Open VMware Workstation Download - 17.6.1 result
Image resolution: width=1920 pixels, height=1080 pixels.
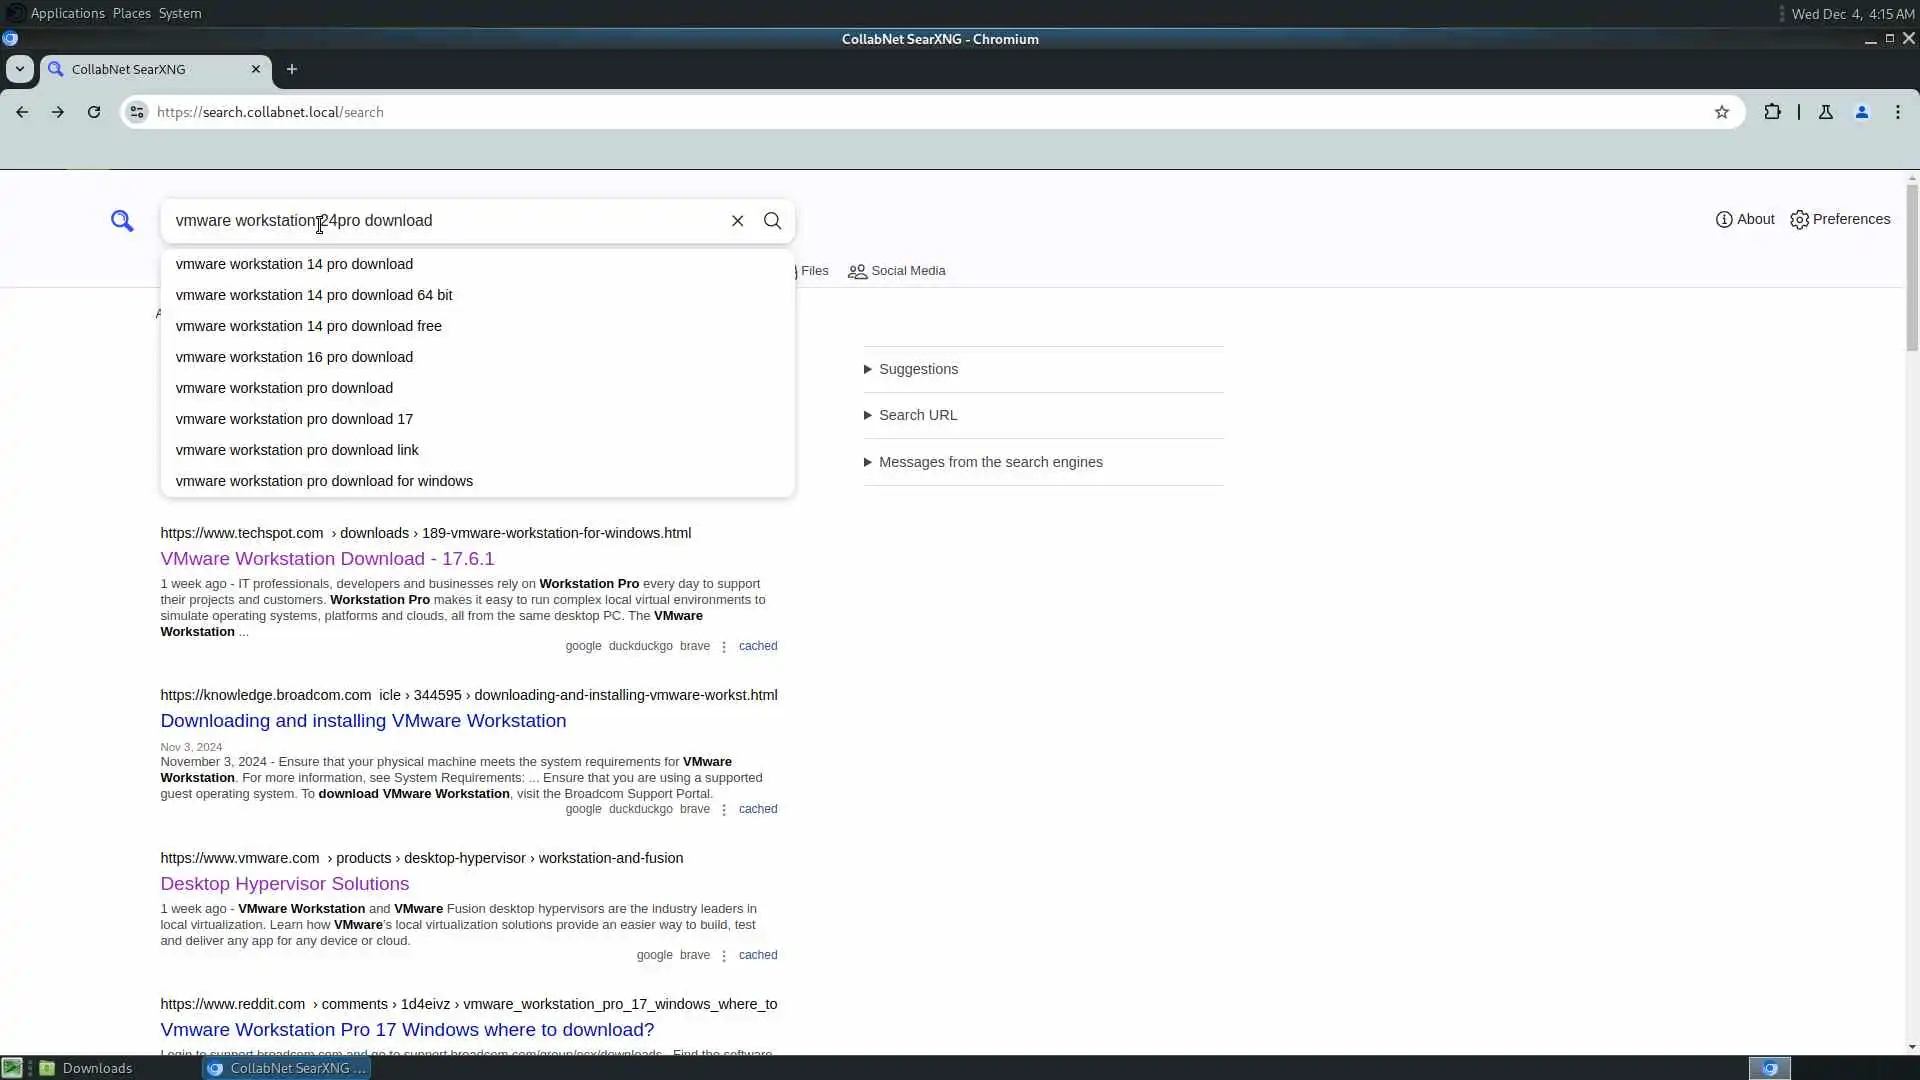[327, 559]
